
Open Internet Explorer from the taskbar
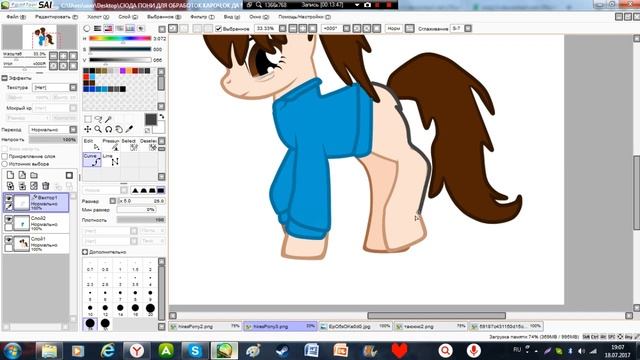coord(108,351)
